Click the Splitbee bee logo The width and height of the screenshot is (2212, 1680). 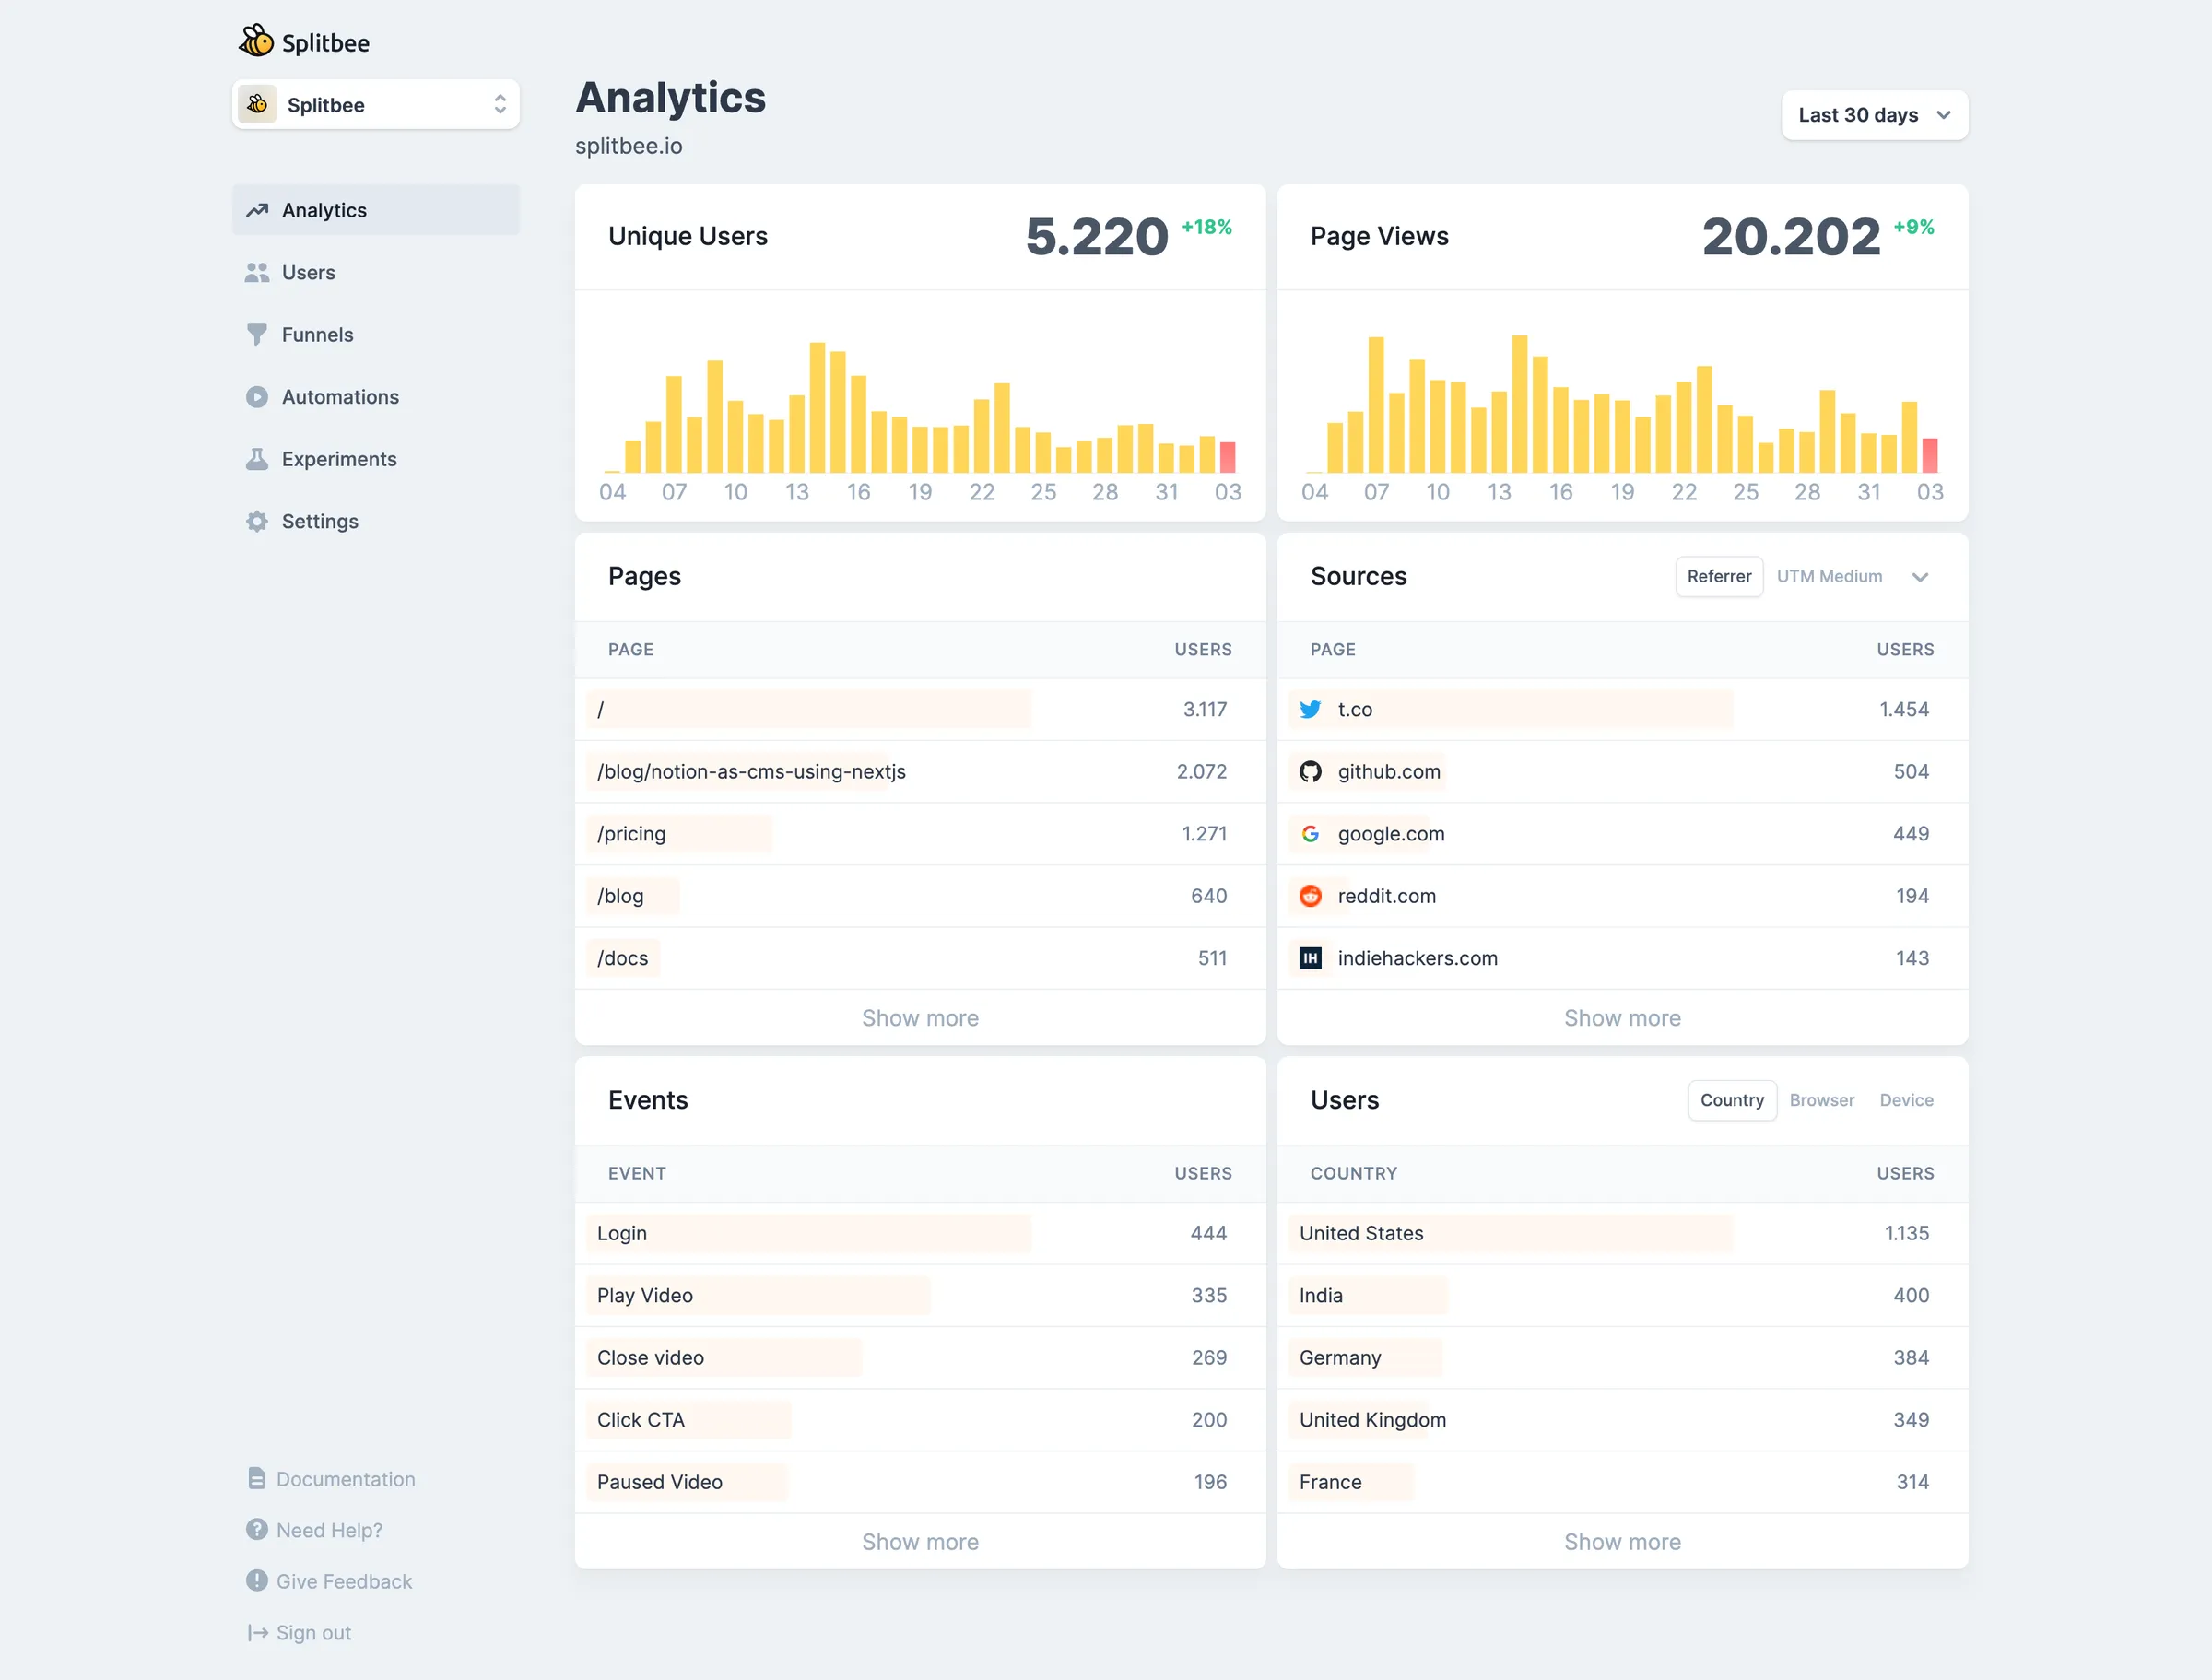256,41
